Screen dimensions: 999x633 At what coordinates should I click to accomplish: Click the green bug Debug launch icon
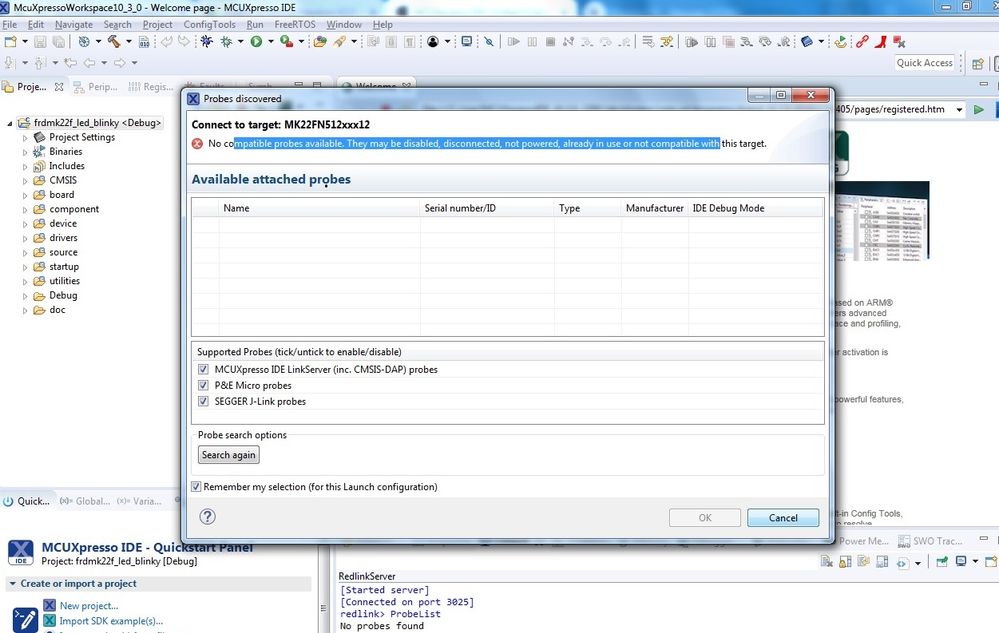pos(226,41)
